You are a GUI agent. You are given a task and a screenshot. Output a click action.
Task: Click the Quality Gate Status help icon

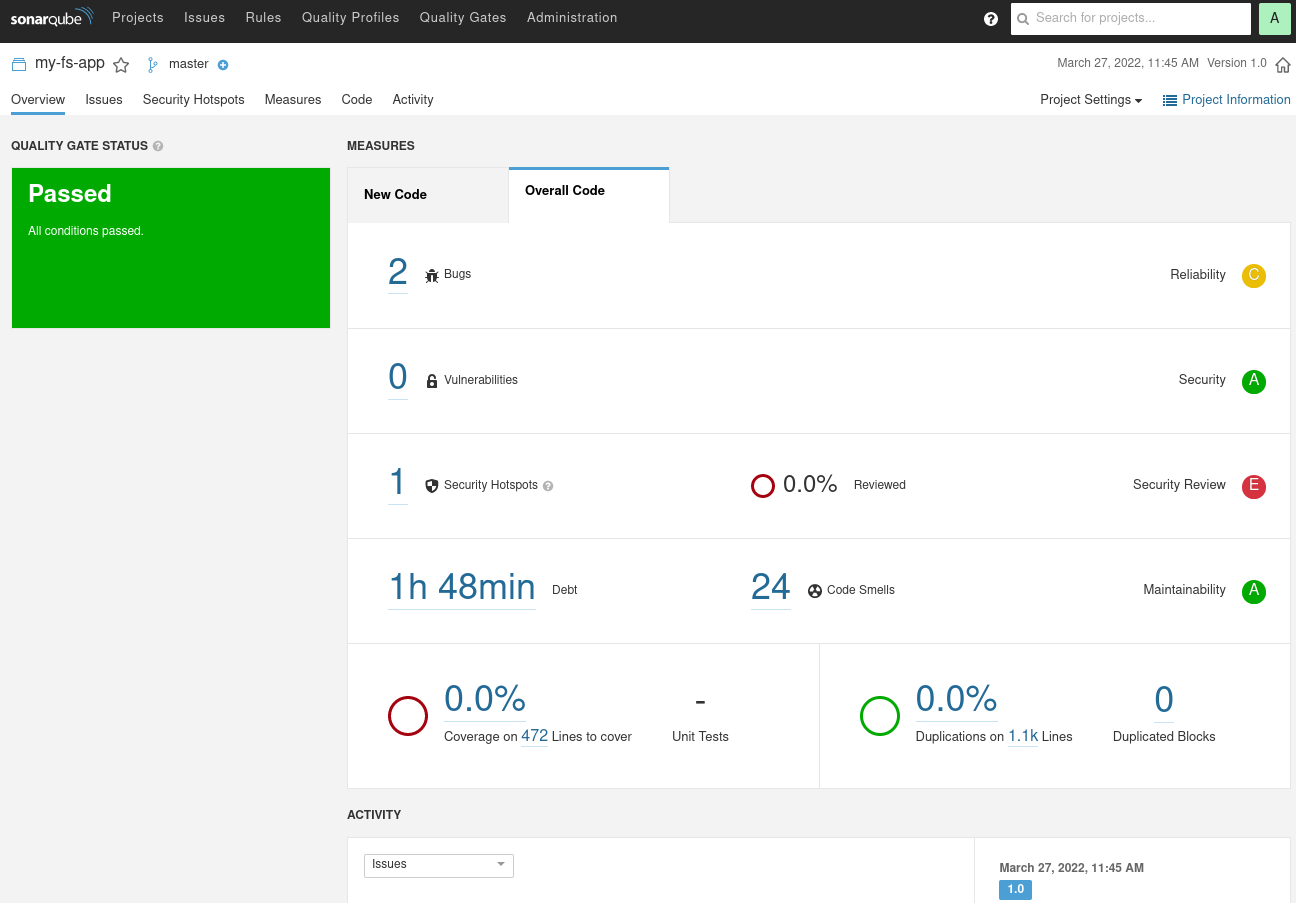pos(158,146)
